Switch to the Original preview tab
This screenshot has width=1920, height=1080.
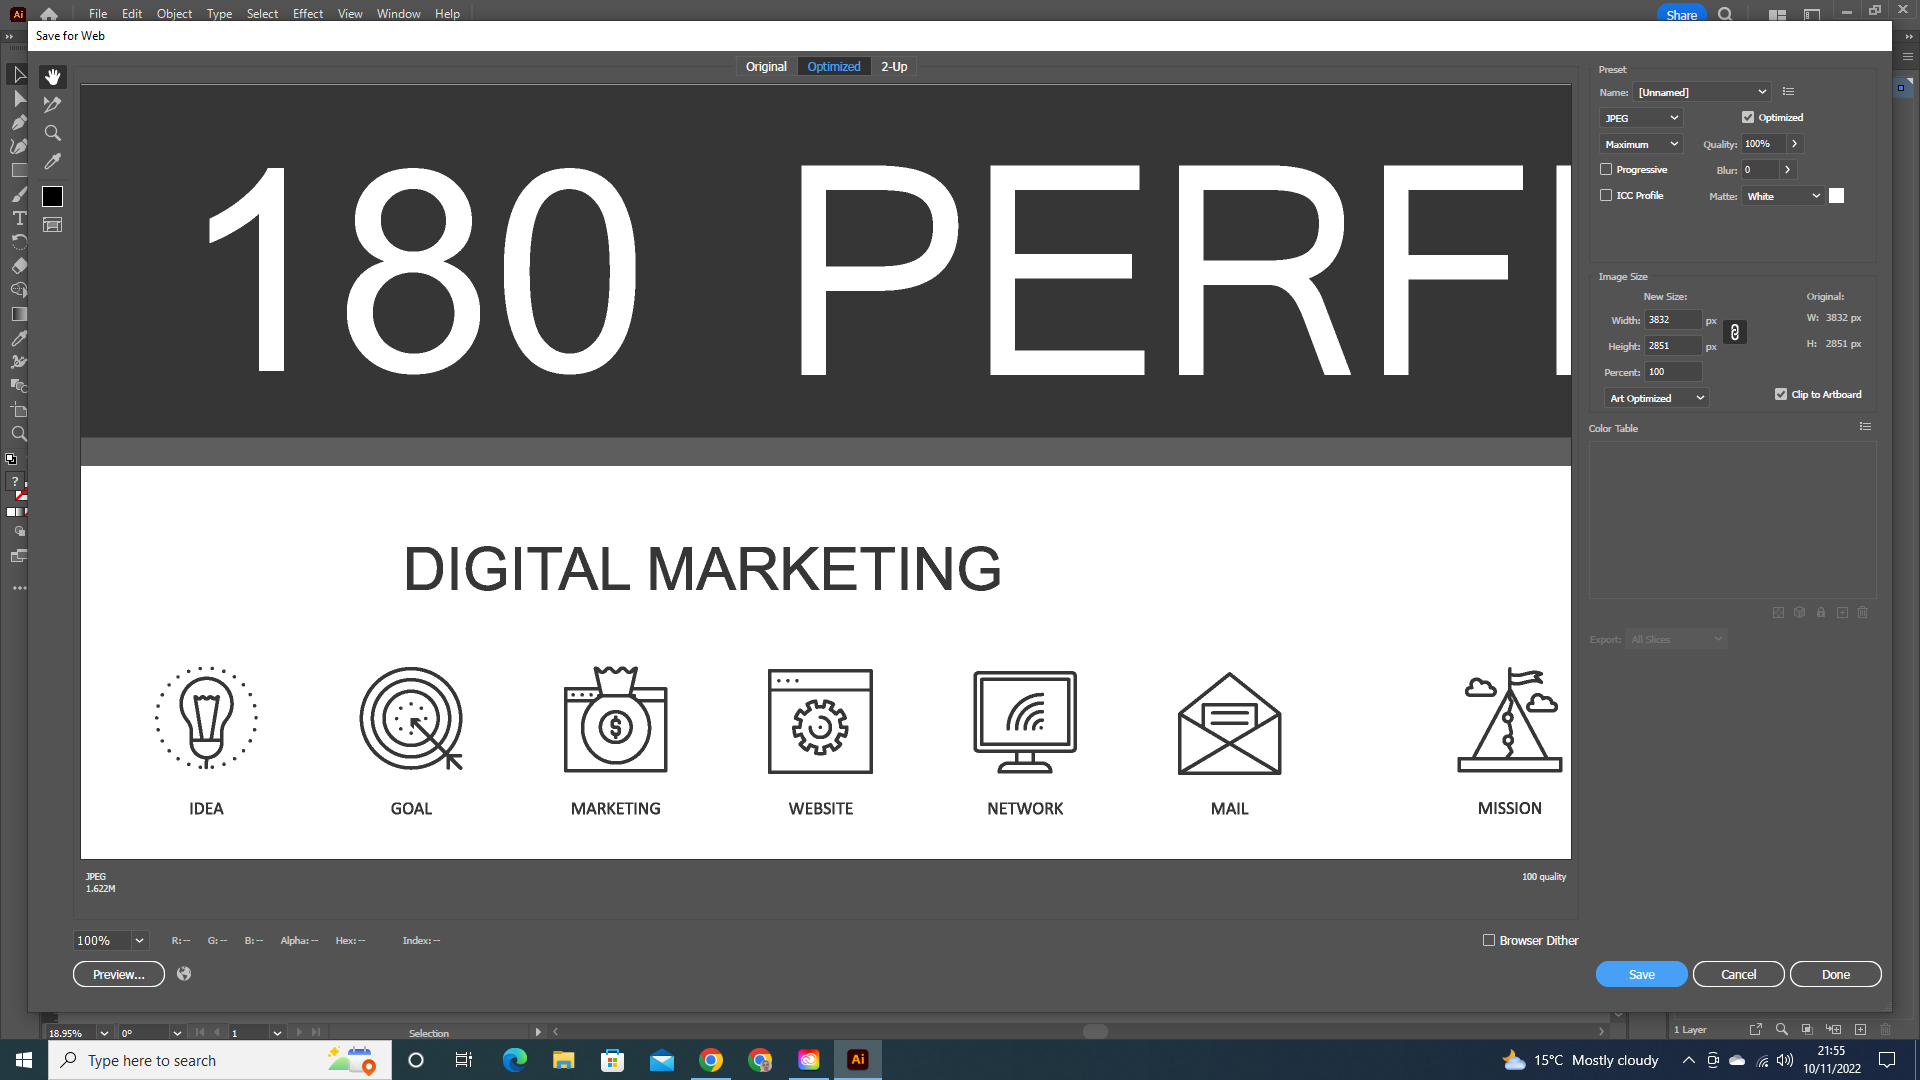point(766,66)
